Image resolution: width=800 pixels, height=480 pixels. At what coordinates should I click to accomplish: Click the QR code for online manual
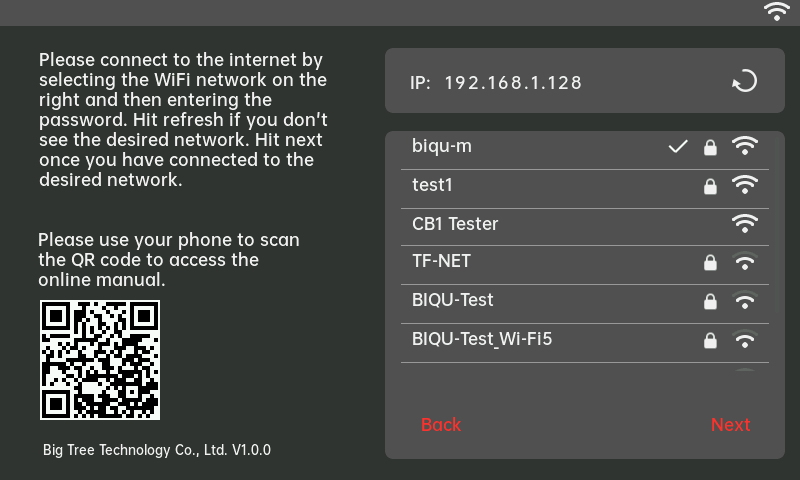(100, 360)
